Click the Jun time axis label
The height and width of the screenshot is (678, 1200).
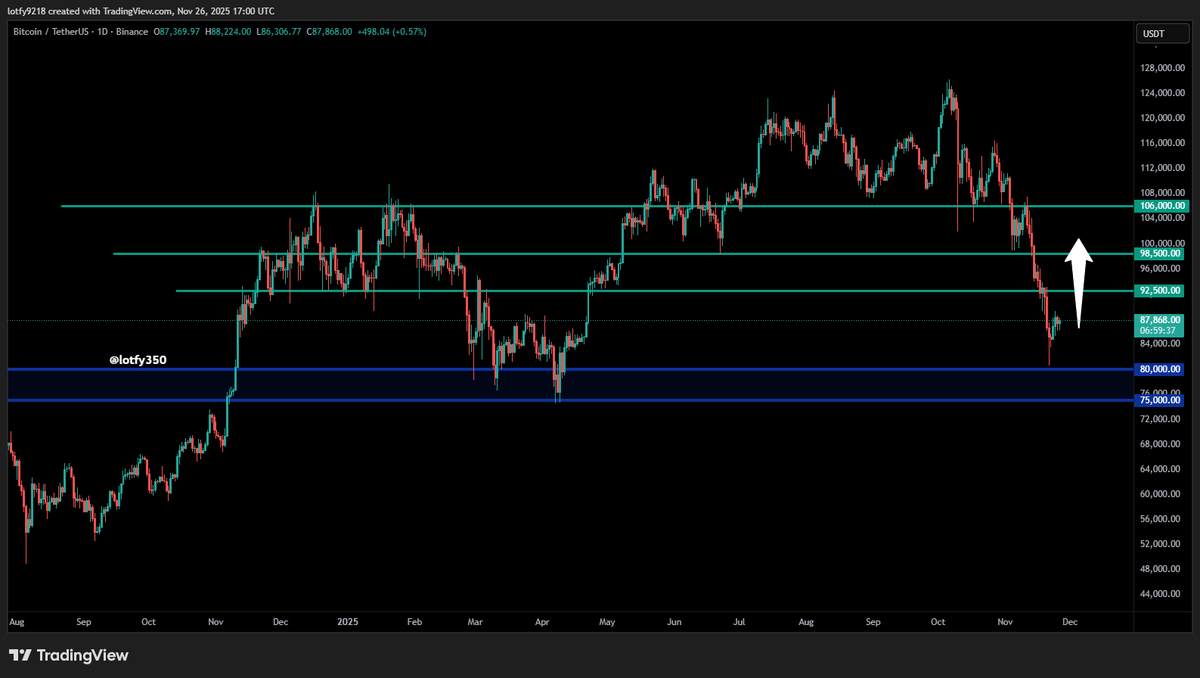[x=674, y=621]
